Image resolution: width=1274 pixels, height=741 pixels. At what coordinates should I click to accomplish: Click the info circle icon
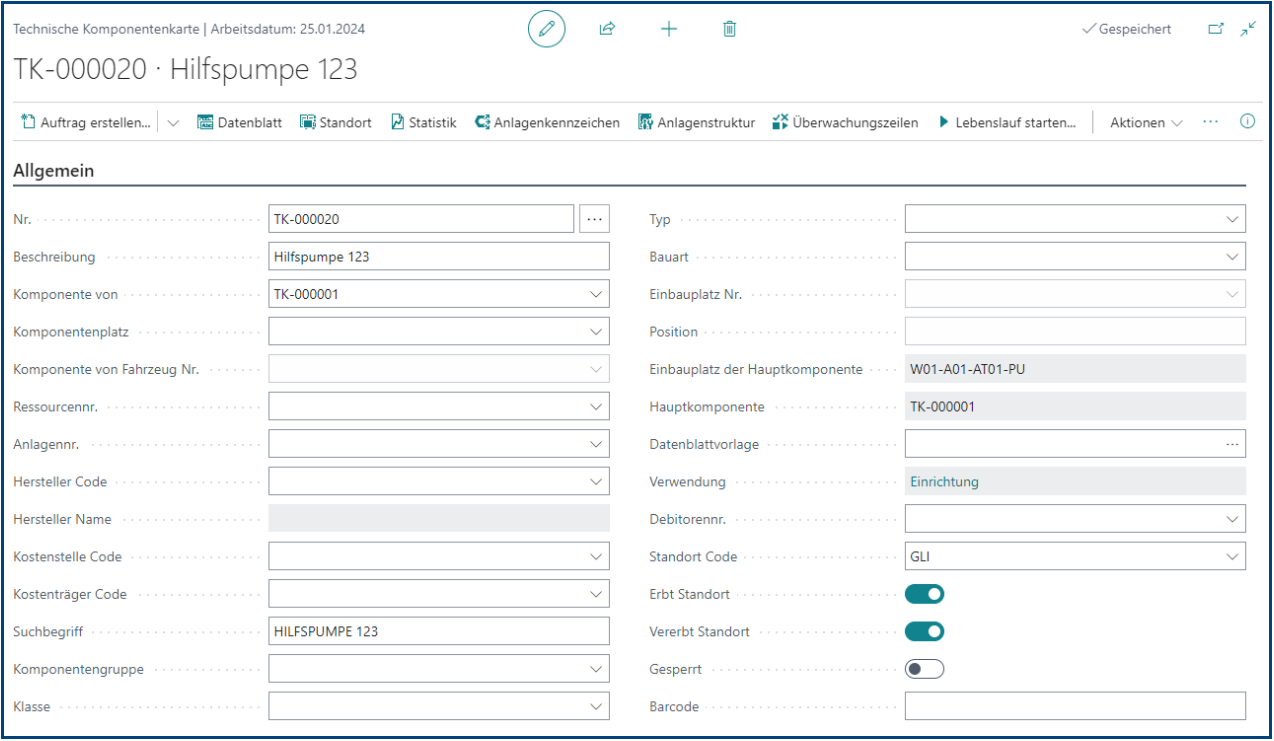(1247, 122)
